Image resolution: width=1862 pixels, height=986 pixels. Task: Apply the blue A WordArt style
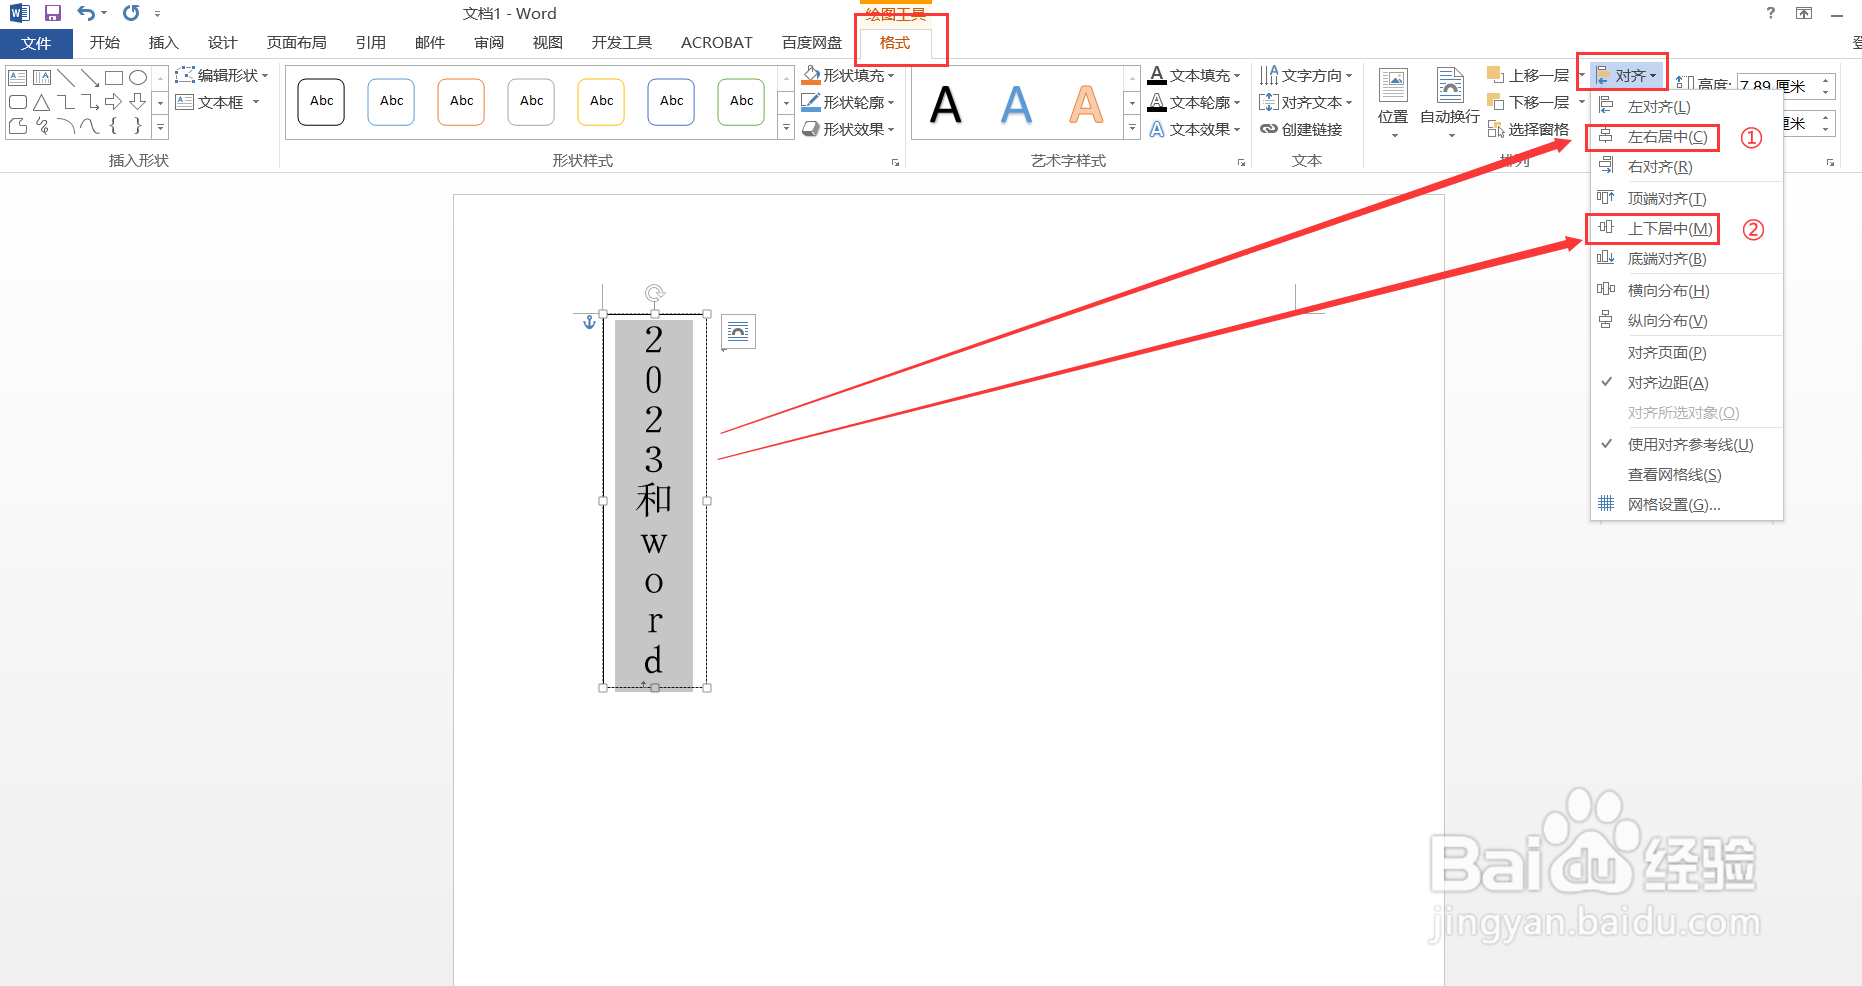[1016, 104]
